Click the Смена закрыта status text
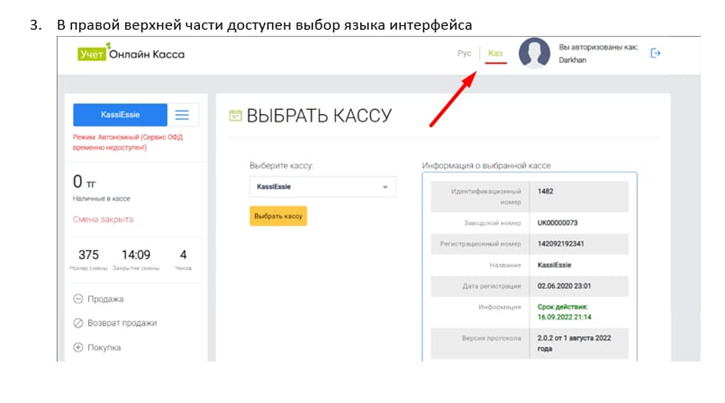 click(103, 219)
